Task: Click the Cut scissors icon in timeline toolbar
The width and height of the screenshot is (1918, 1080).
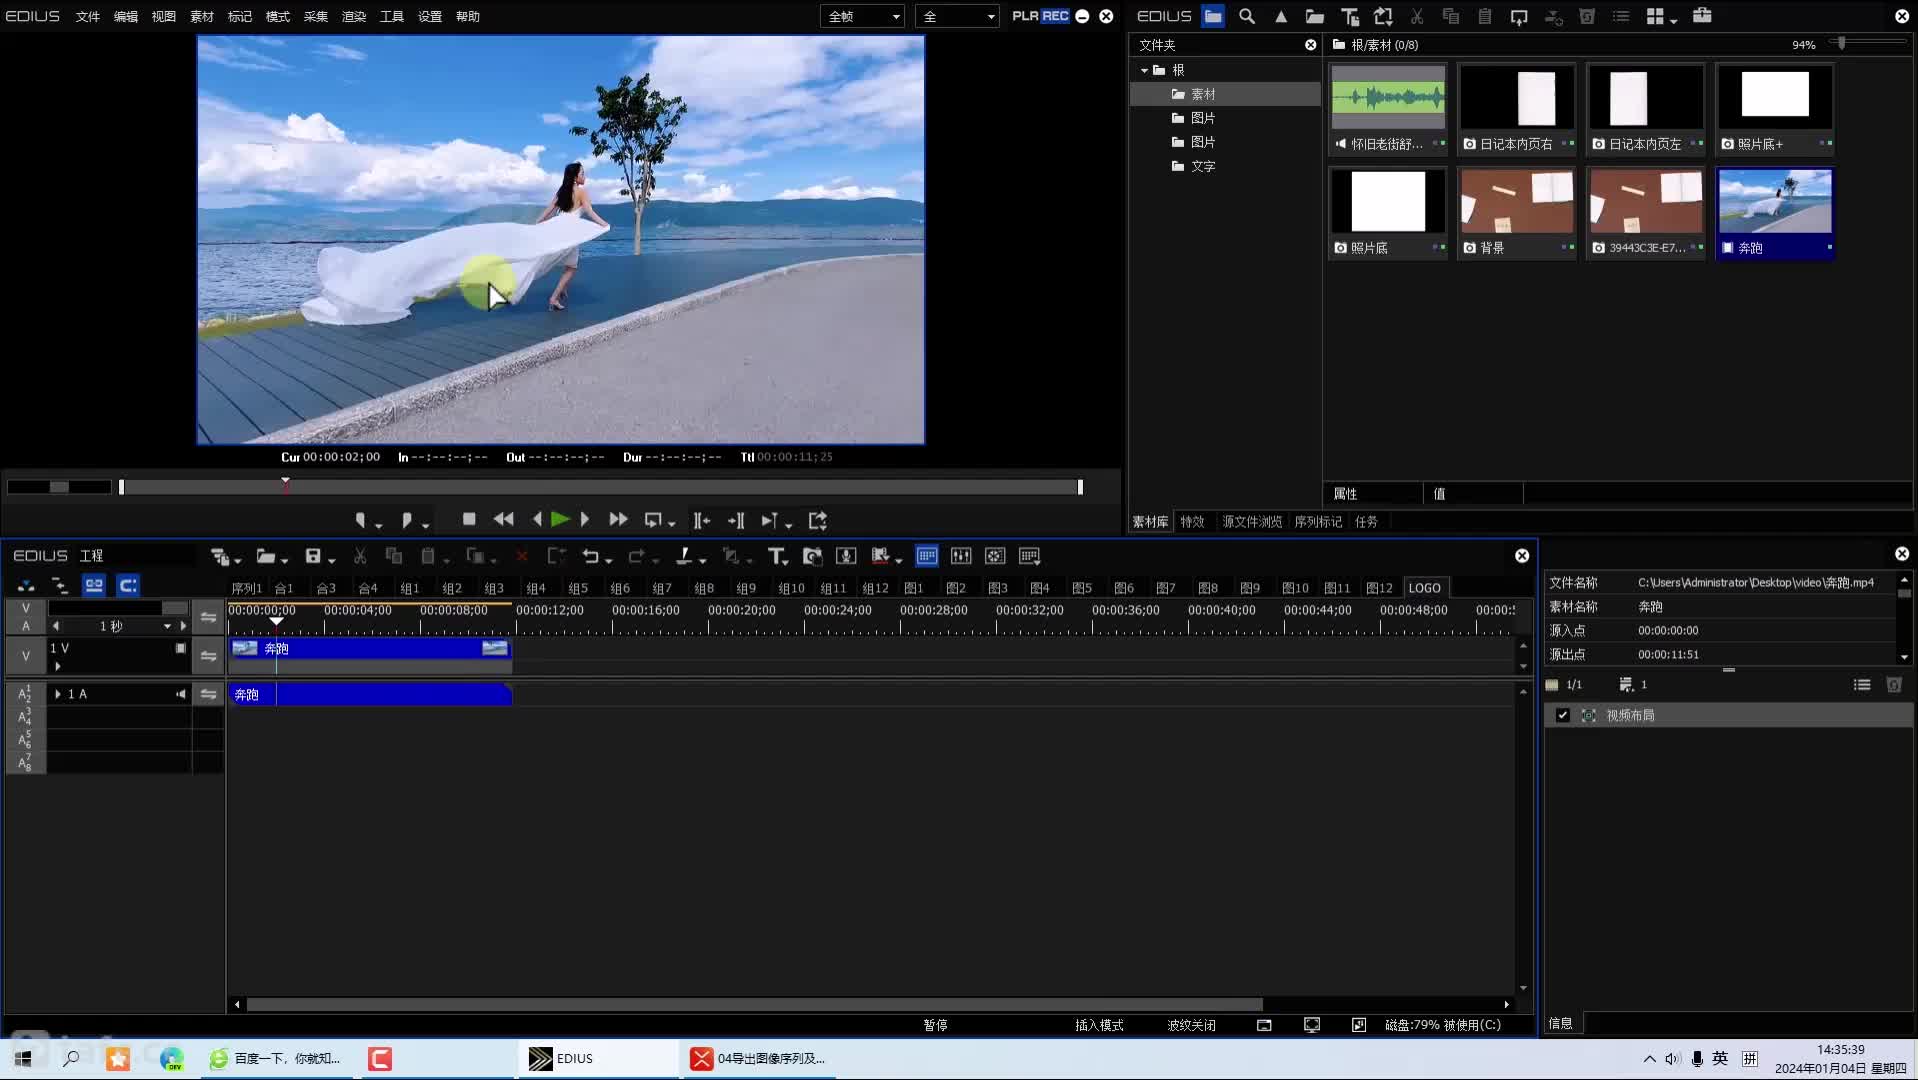Action: point(360,556)
